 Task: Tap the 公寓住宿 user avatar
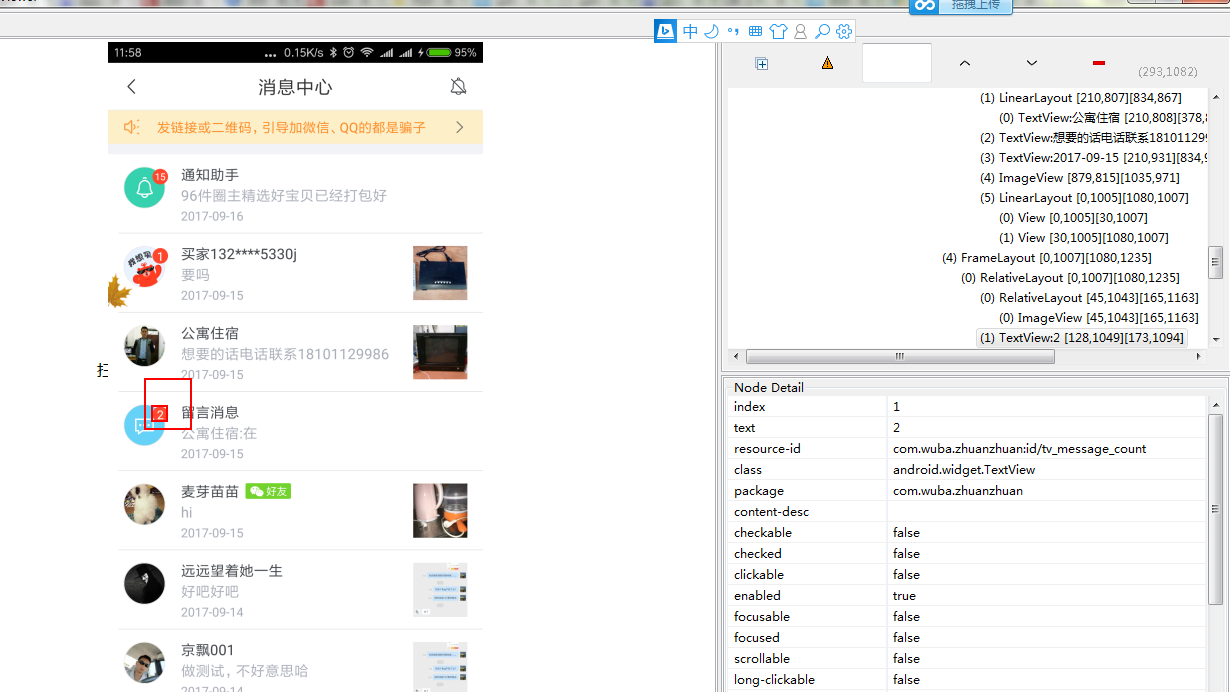coord(144,345)
